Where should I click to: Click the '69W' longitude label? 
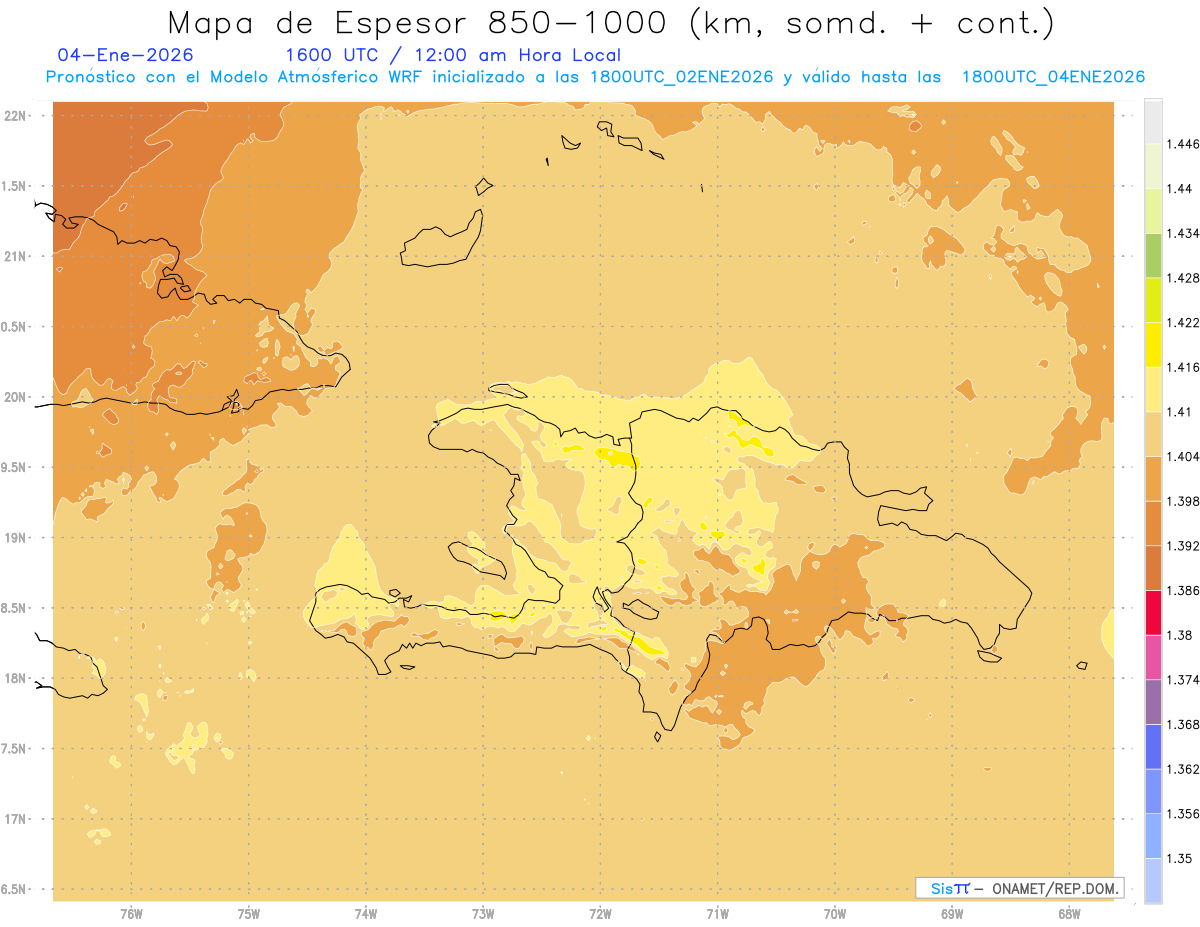952,914
